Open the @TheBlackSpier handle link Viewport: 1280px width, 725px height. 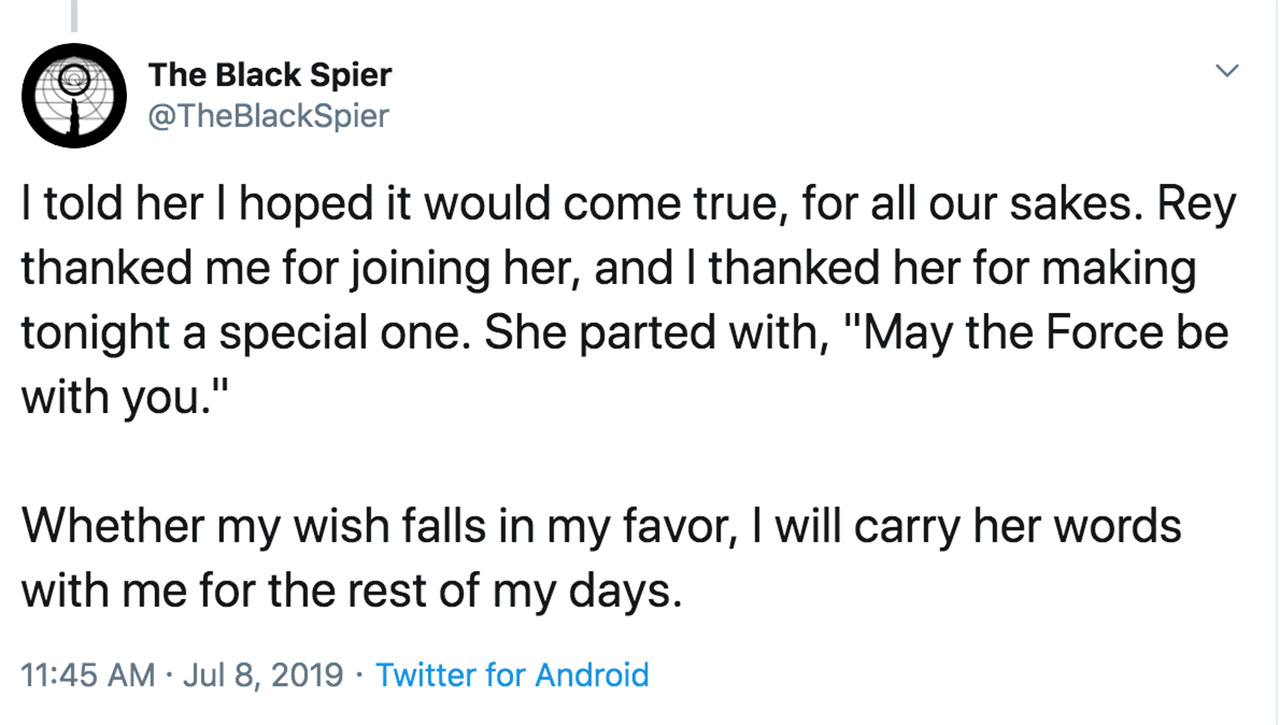(268, 116)
